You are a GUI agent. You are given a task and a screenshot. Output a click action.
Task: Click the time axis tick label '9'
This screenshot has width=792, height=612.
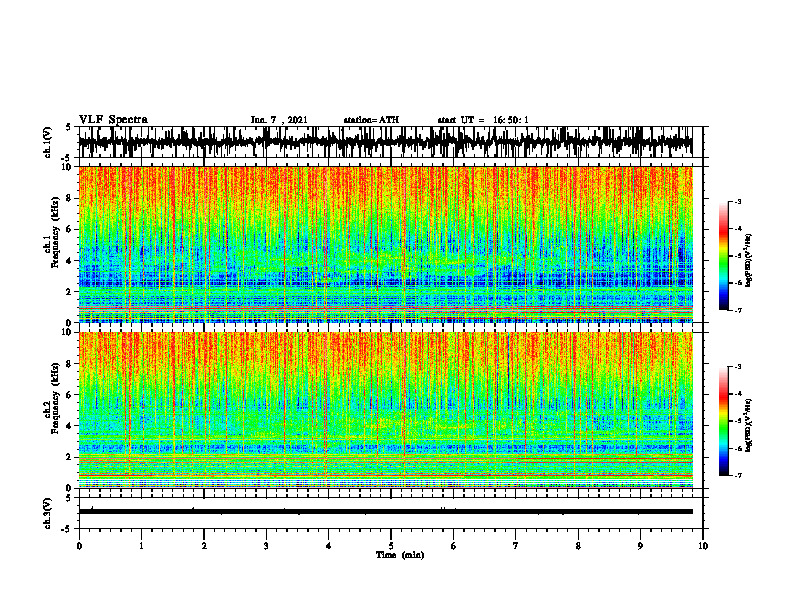tap(640, 546)
